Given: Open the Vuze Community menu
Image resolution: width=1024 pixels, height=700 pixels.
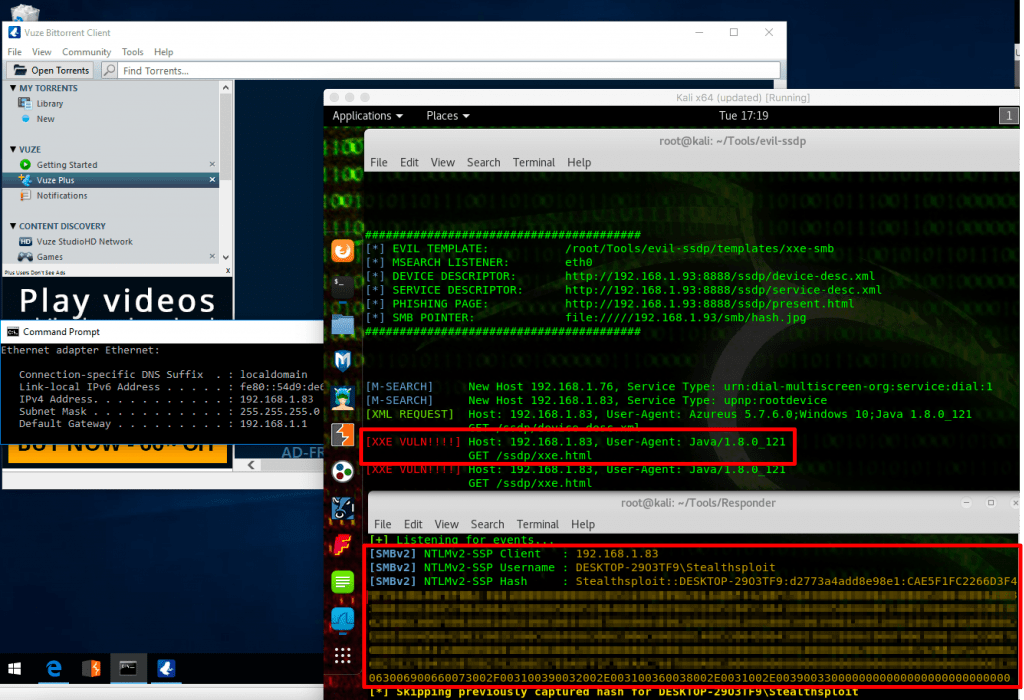Looking at the screenshot, I should coord(87,52).
